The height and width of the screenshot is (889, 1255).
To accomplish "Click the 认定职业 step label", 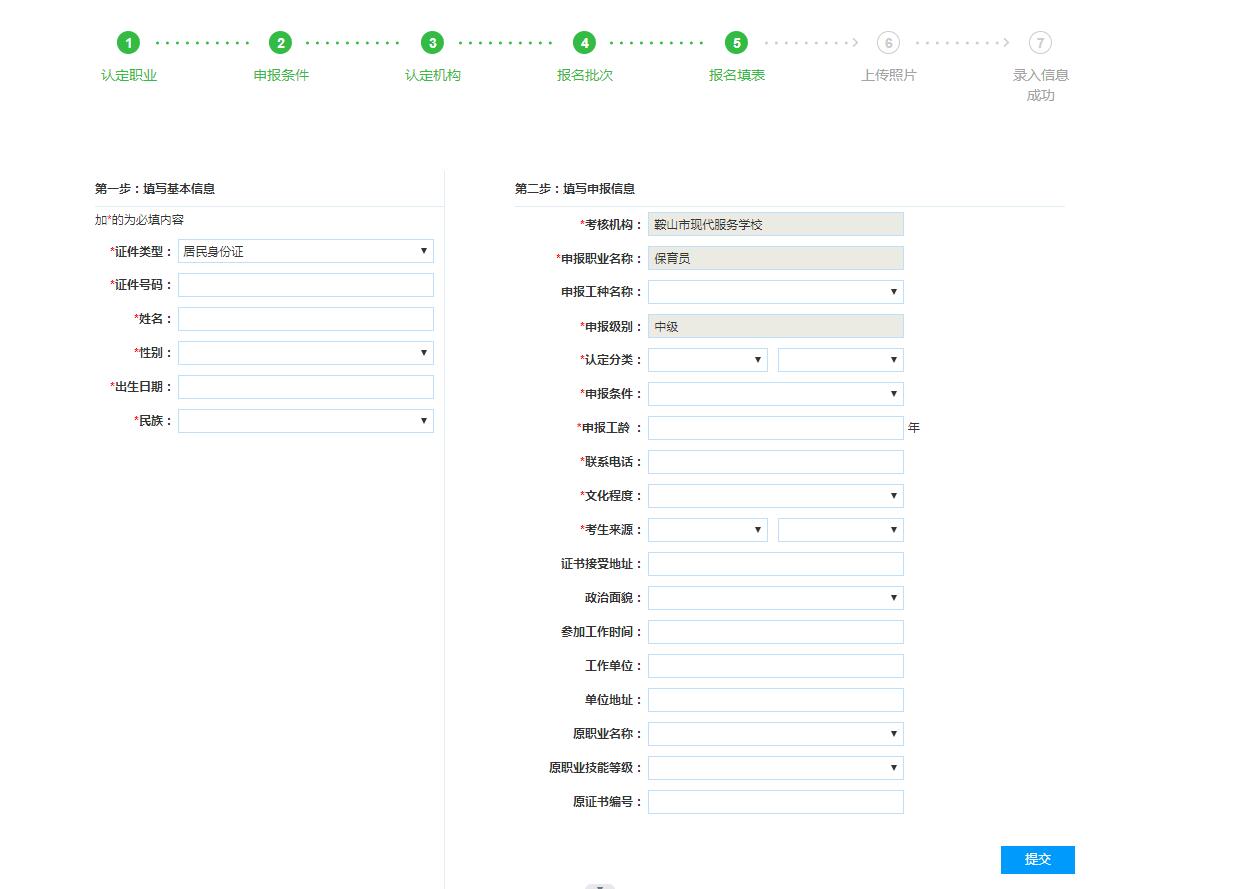I will [x=129, y=75].
